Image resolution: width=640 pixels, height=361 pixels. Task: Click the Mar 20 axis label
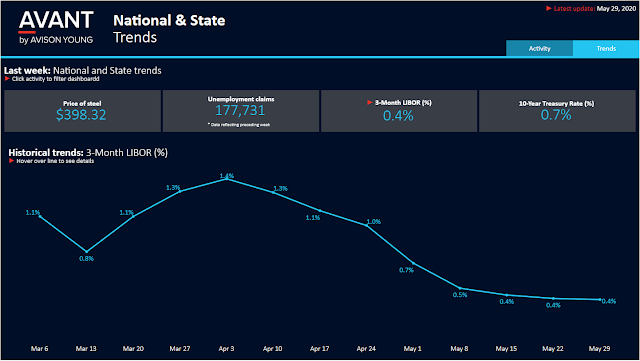(133, 348)
